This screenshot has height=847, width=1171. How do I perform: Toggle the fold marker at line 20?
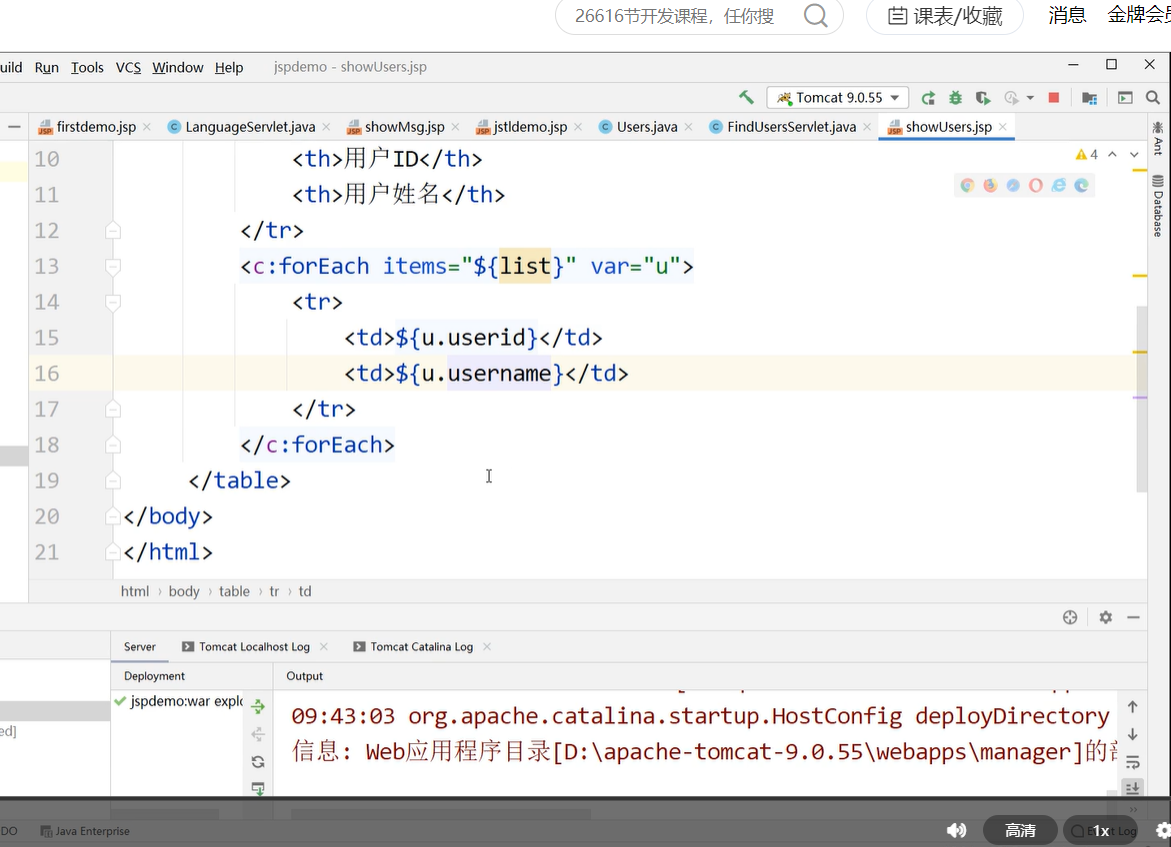[113, 516]
